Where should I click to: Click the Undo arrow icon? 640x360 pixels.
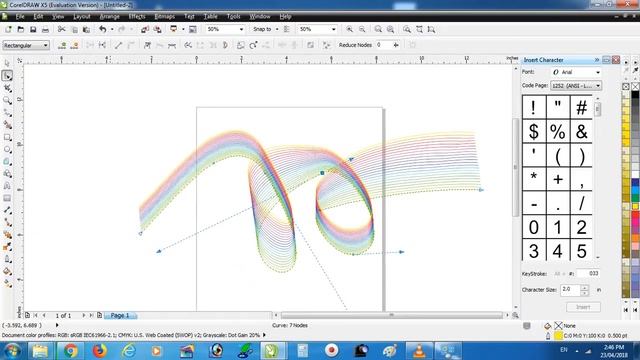102,29
